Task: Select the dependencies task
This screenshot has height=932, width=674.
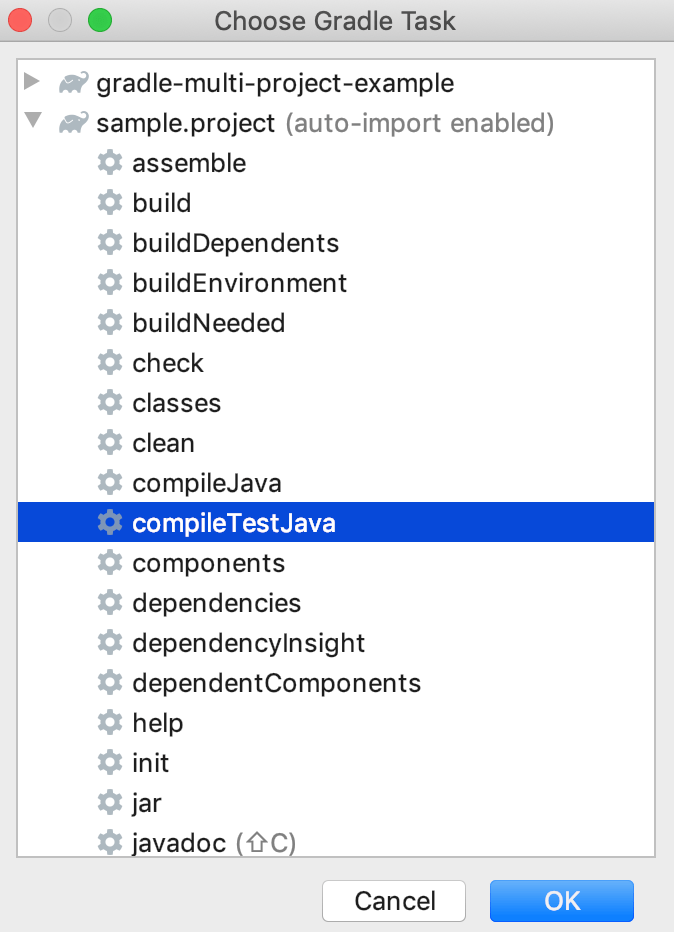Action: [216, 602]
